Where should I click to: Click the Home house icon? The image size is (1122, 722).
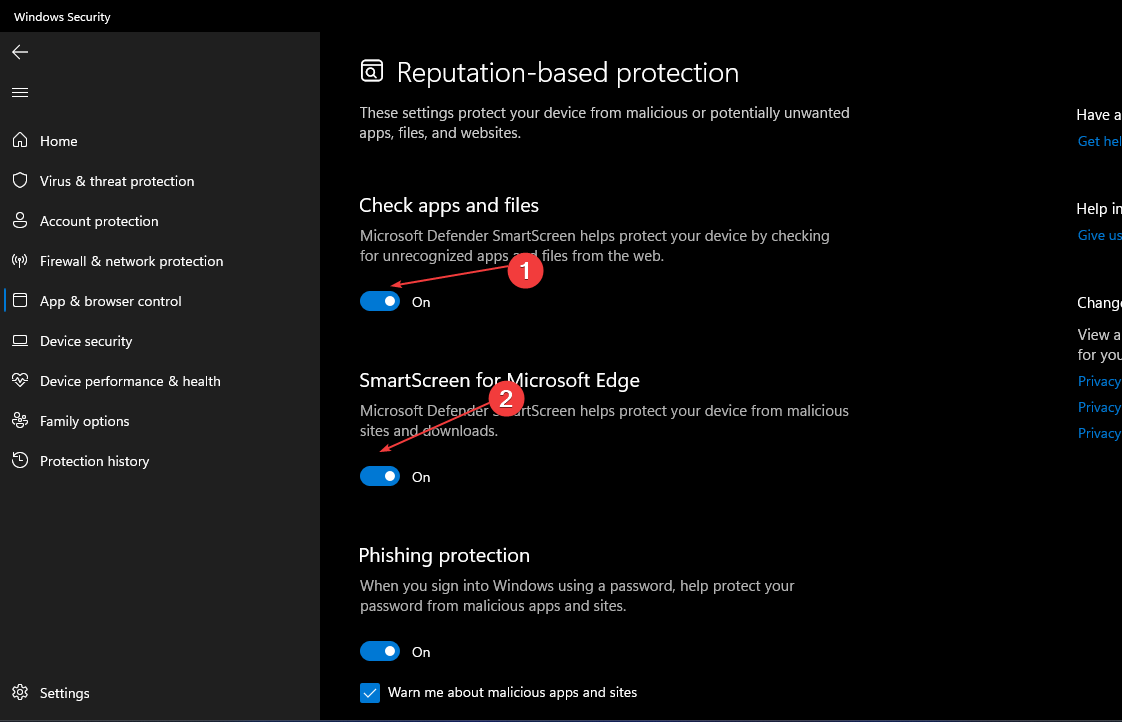(20, 141)
